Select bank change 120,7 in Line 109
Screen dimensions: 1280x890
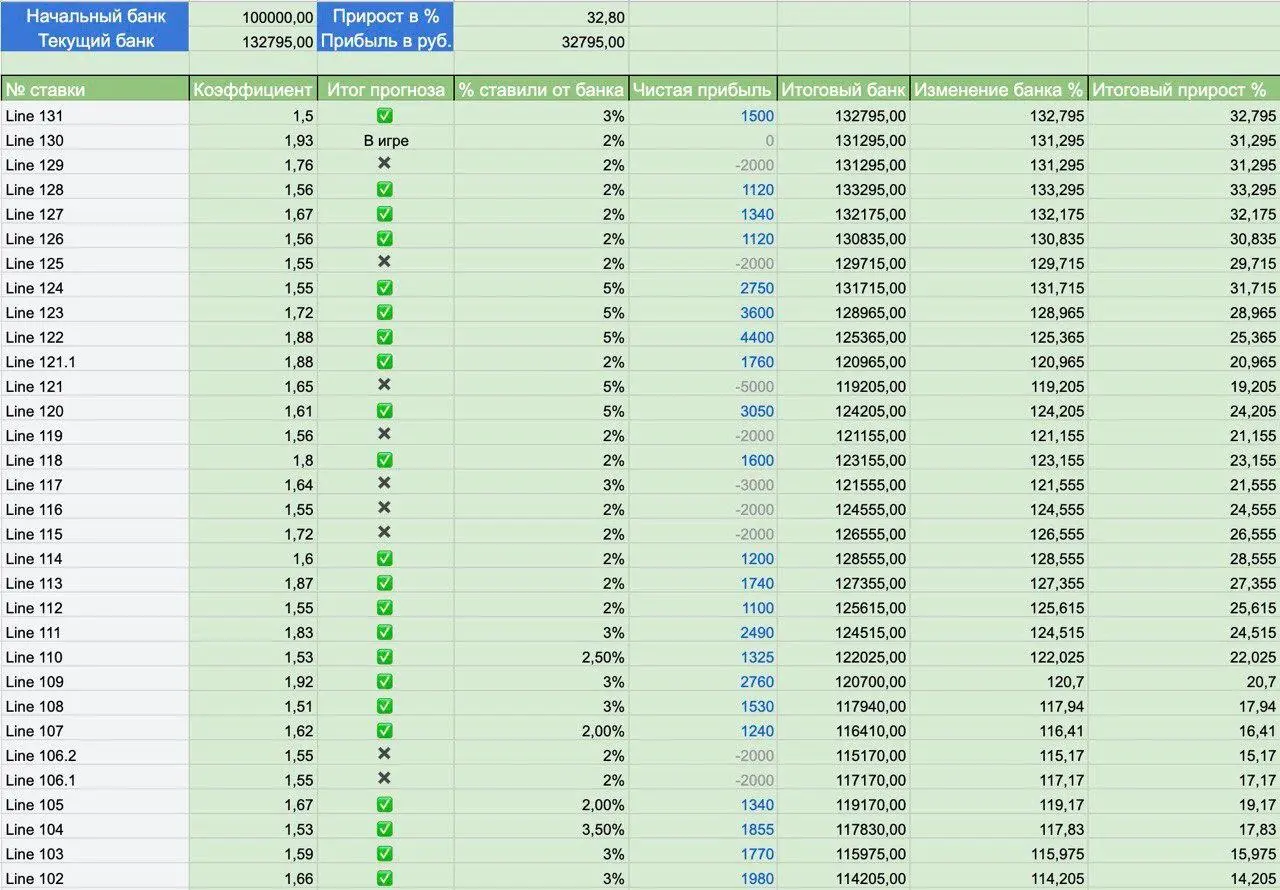1065,682
